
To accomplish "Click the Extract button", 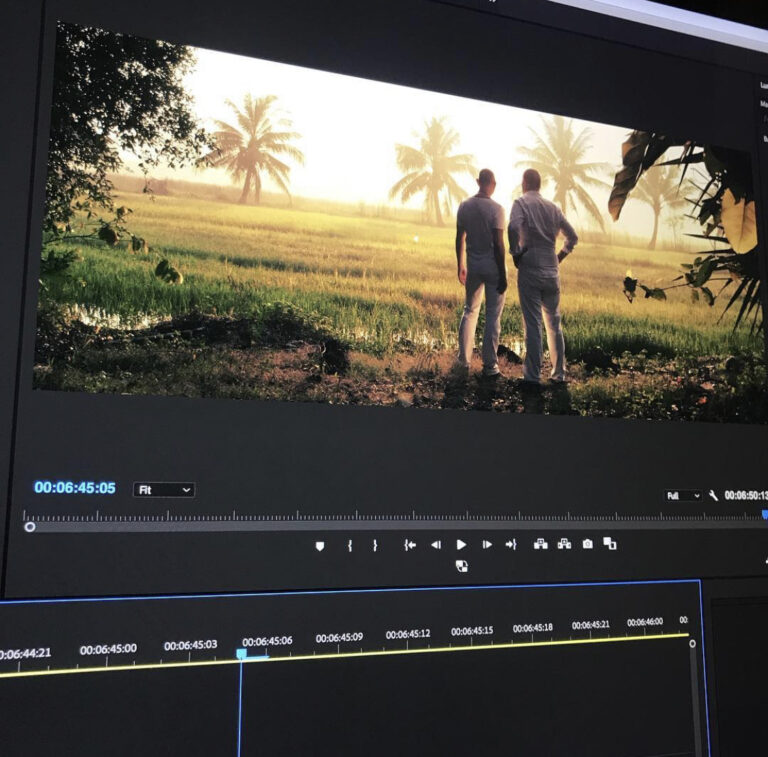I will [x=564, y=544].
